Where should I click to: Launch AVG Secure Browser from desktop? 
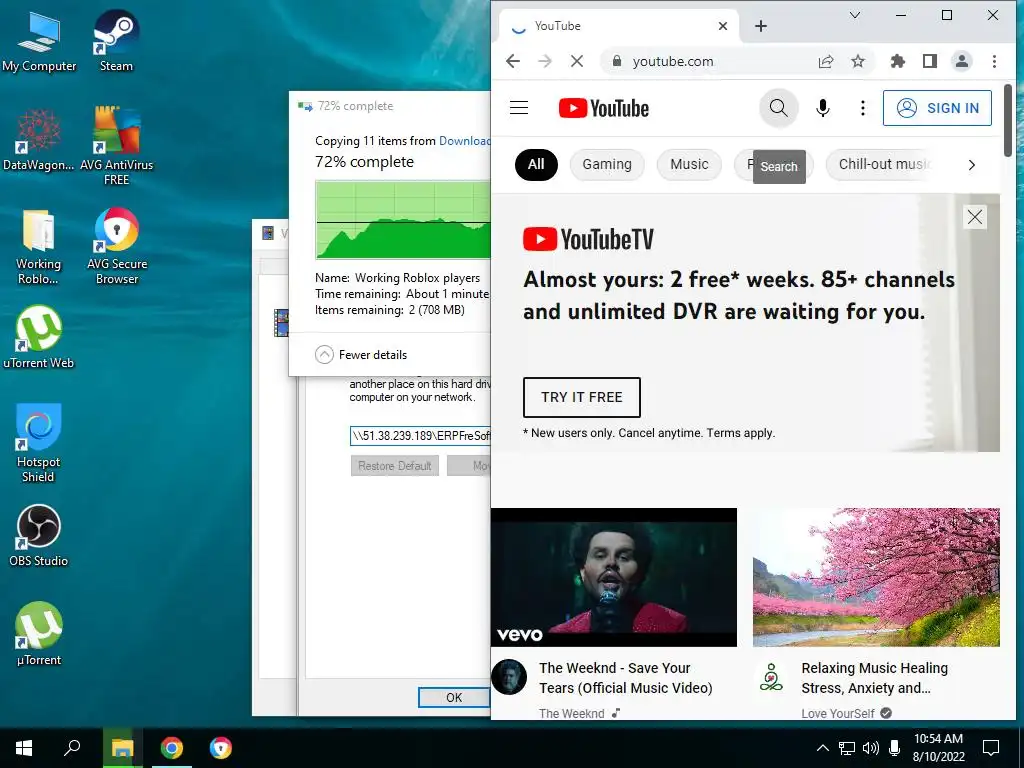tap(117, 246)
